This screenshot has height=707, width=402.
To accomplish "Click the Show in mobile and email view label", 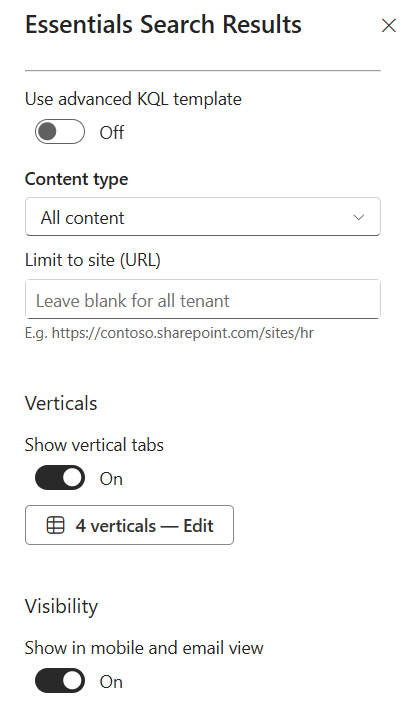I will [144, 648].
